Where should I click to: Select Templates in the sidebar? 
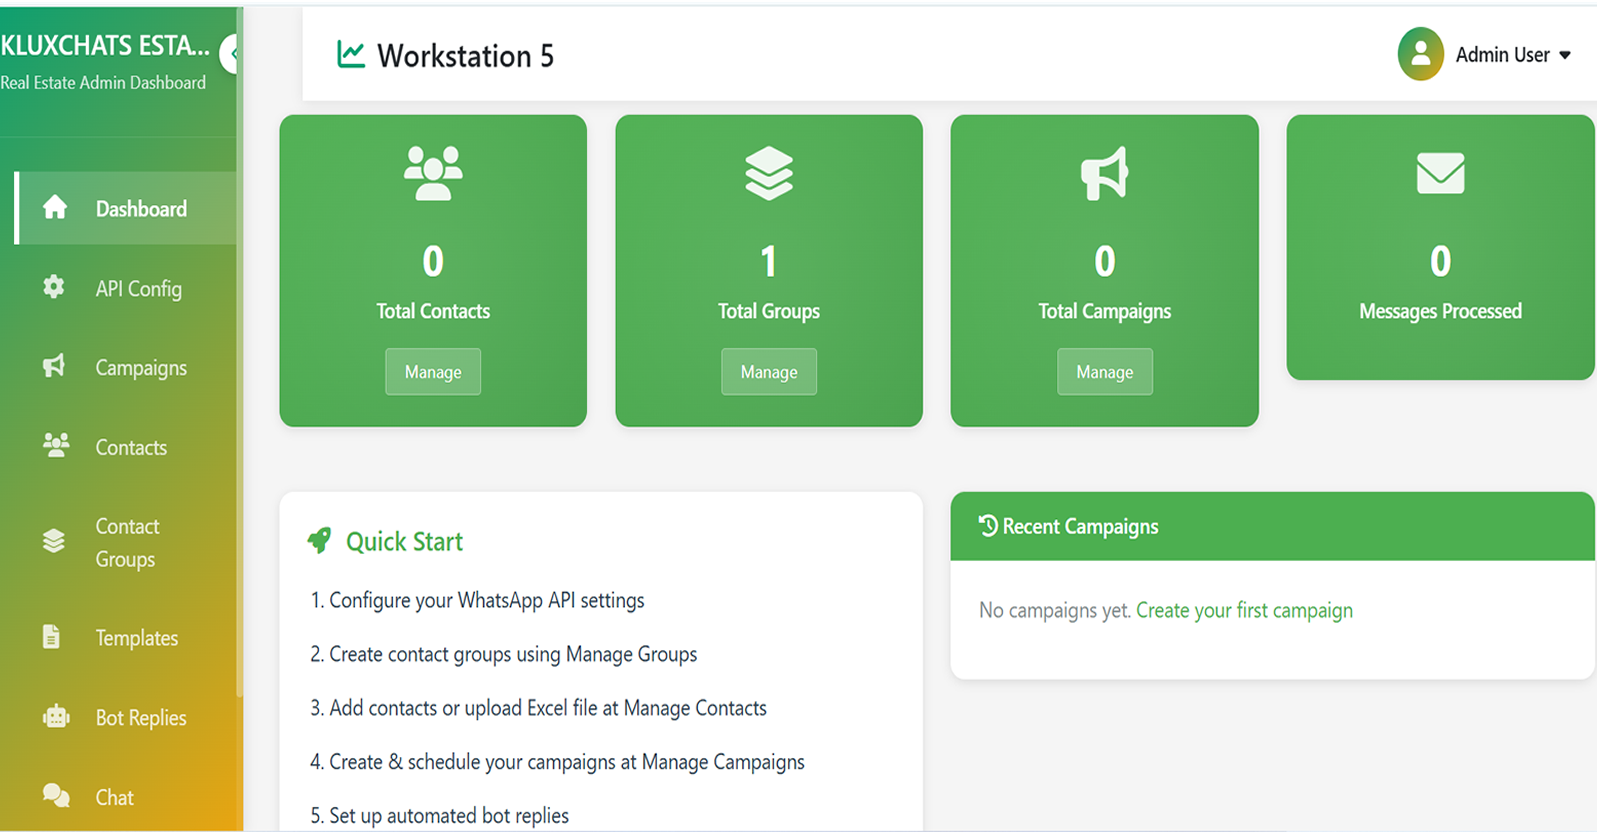[125, 638]
